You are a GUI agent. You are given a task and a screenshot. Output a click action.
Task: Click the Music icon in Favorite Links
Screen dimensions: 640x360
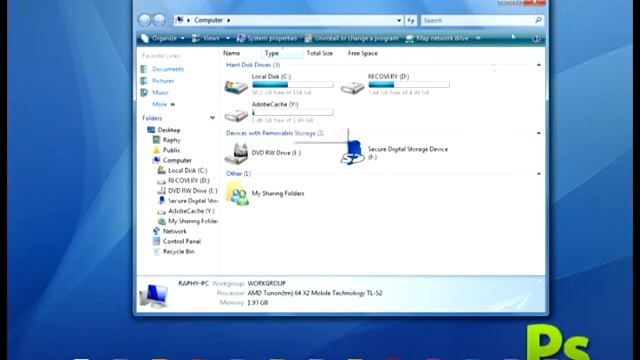click(x=144, y=93)
